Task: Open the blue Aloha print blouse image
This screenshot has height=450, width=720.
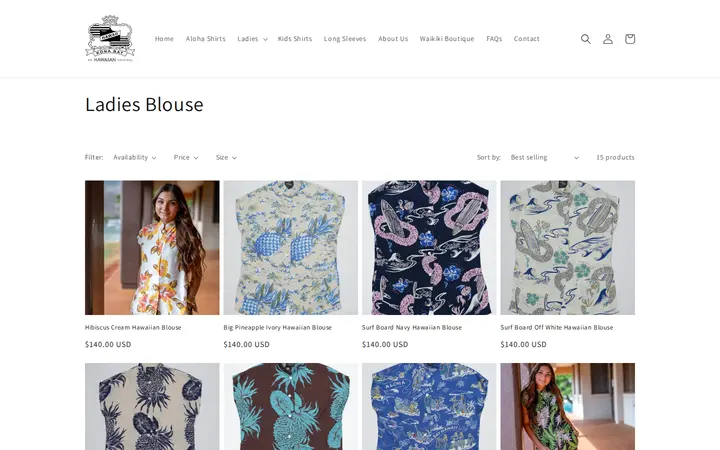Action: 429,406
